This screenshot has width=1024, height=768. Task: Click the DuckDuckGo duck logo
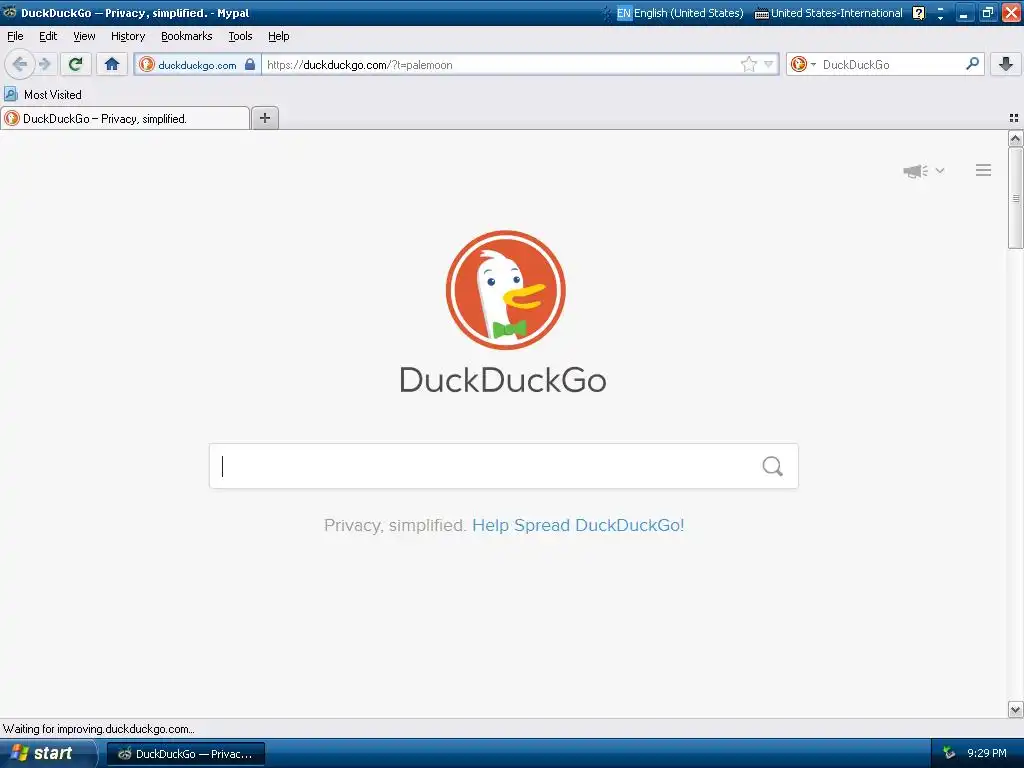(x=505, y=289)
